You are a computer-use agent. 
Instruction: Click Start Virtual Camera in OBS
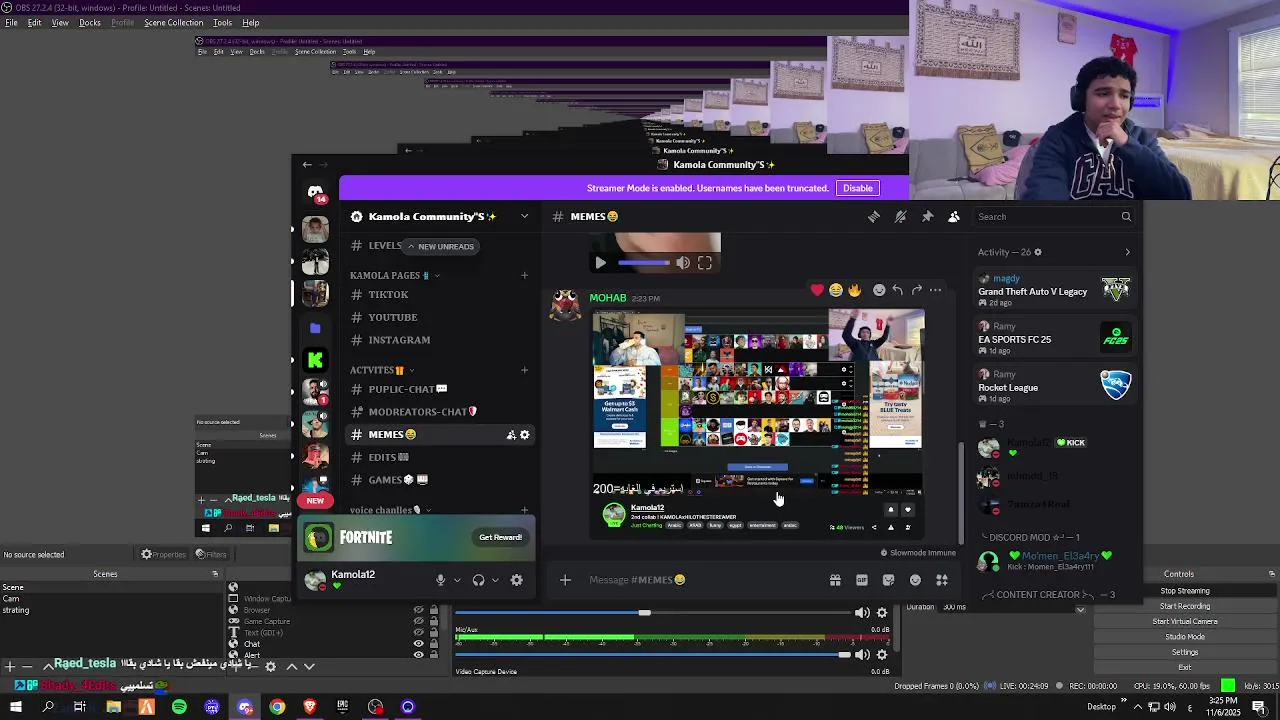(1185, 621)
